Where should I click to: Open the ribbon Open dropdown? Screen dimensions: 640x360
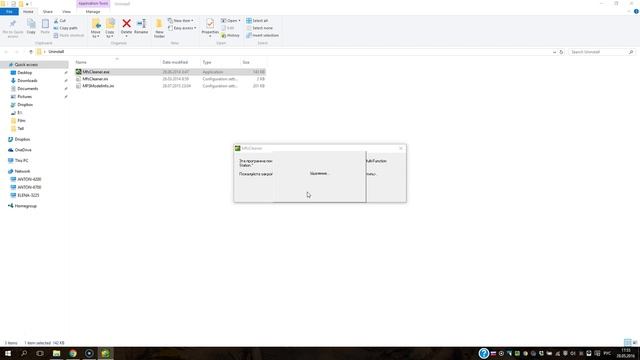pyautogui.click(x=231, y=20)
